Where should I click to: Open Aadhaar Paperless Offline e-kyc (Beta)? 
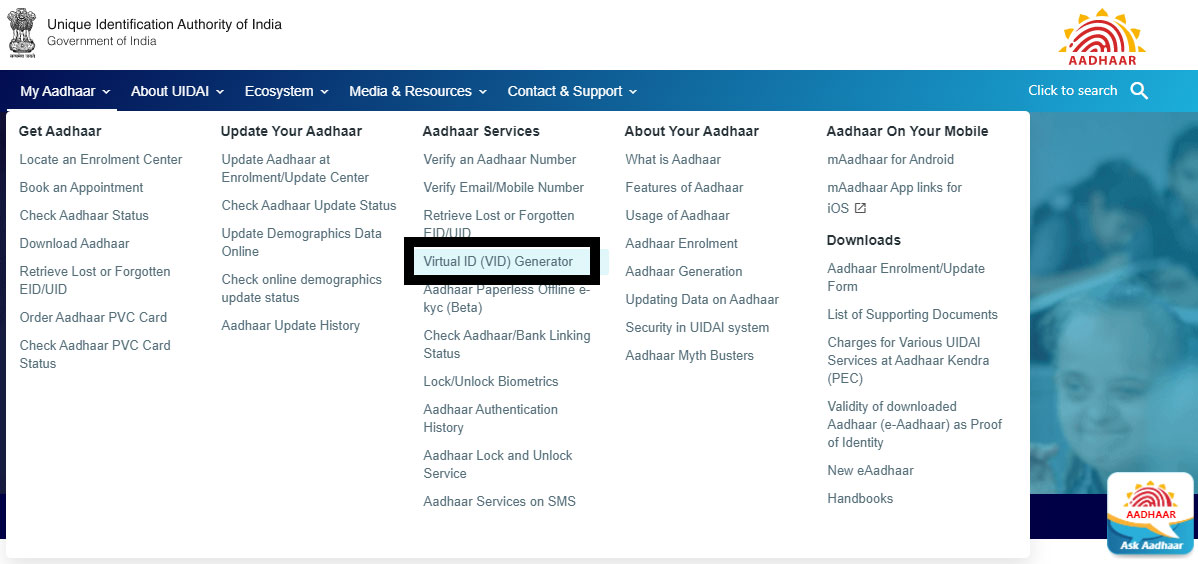(507, 299)
